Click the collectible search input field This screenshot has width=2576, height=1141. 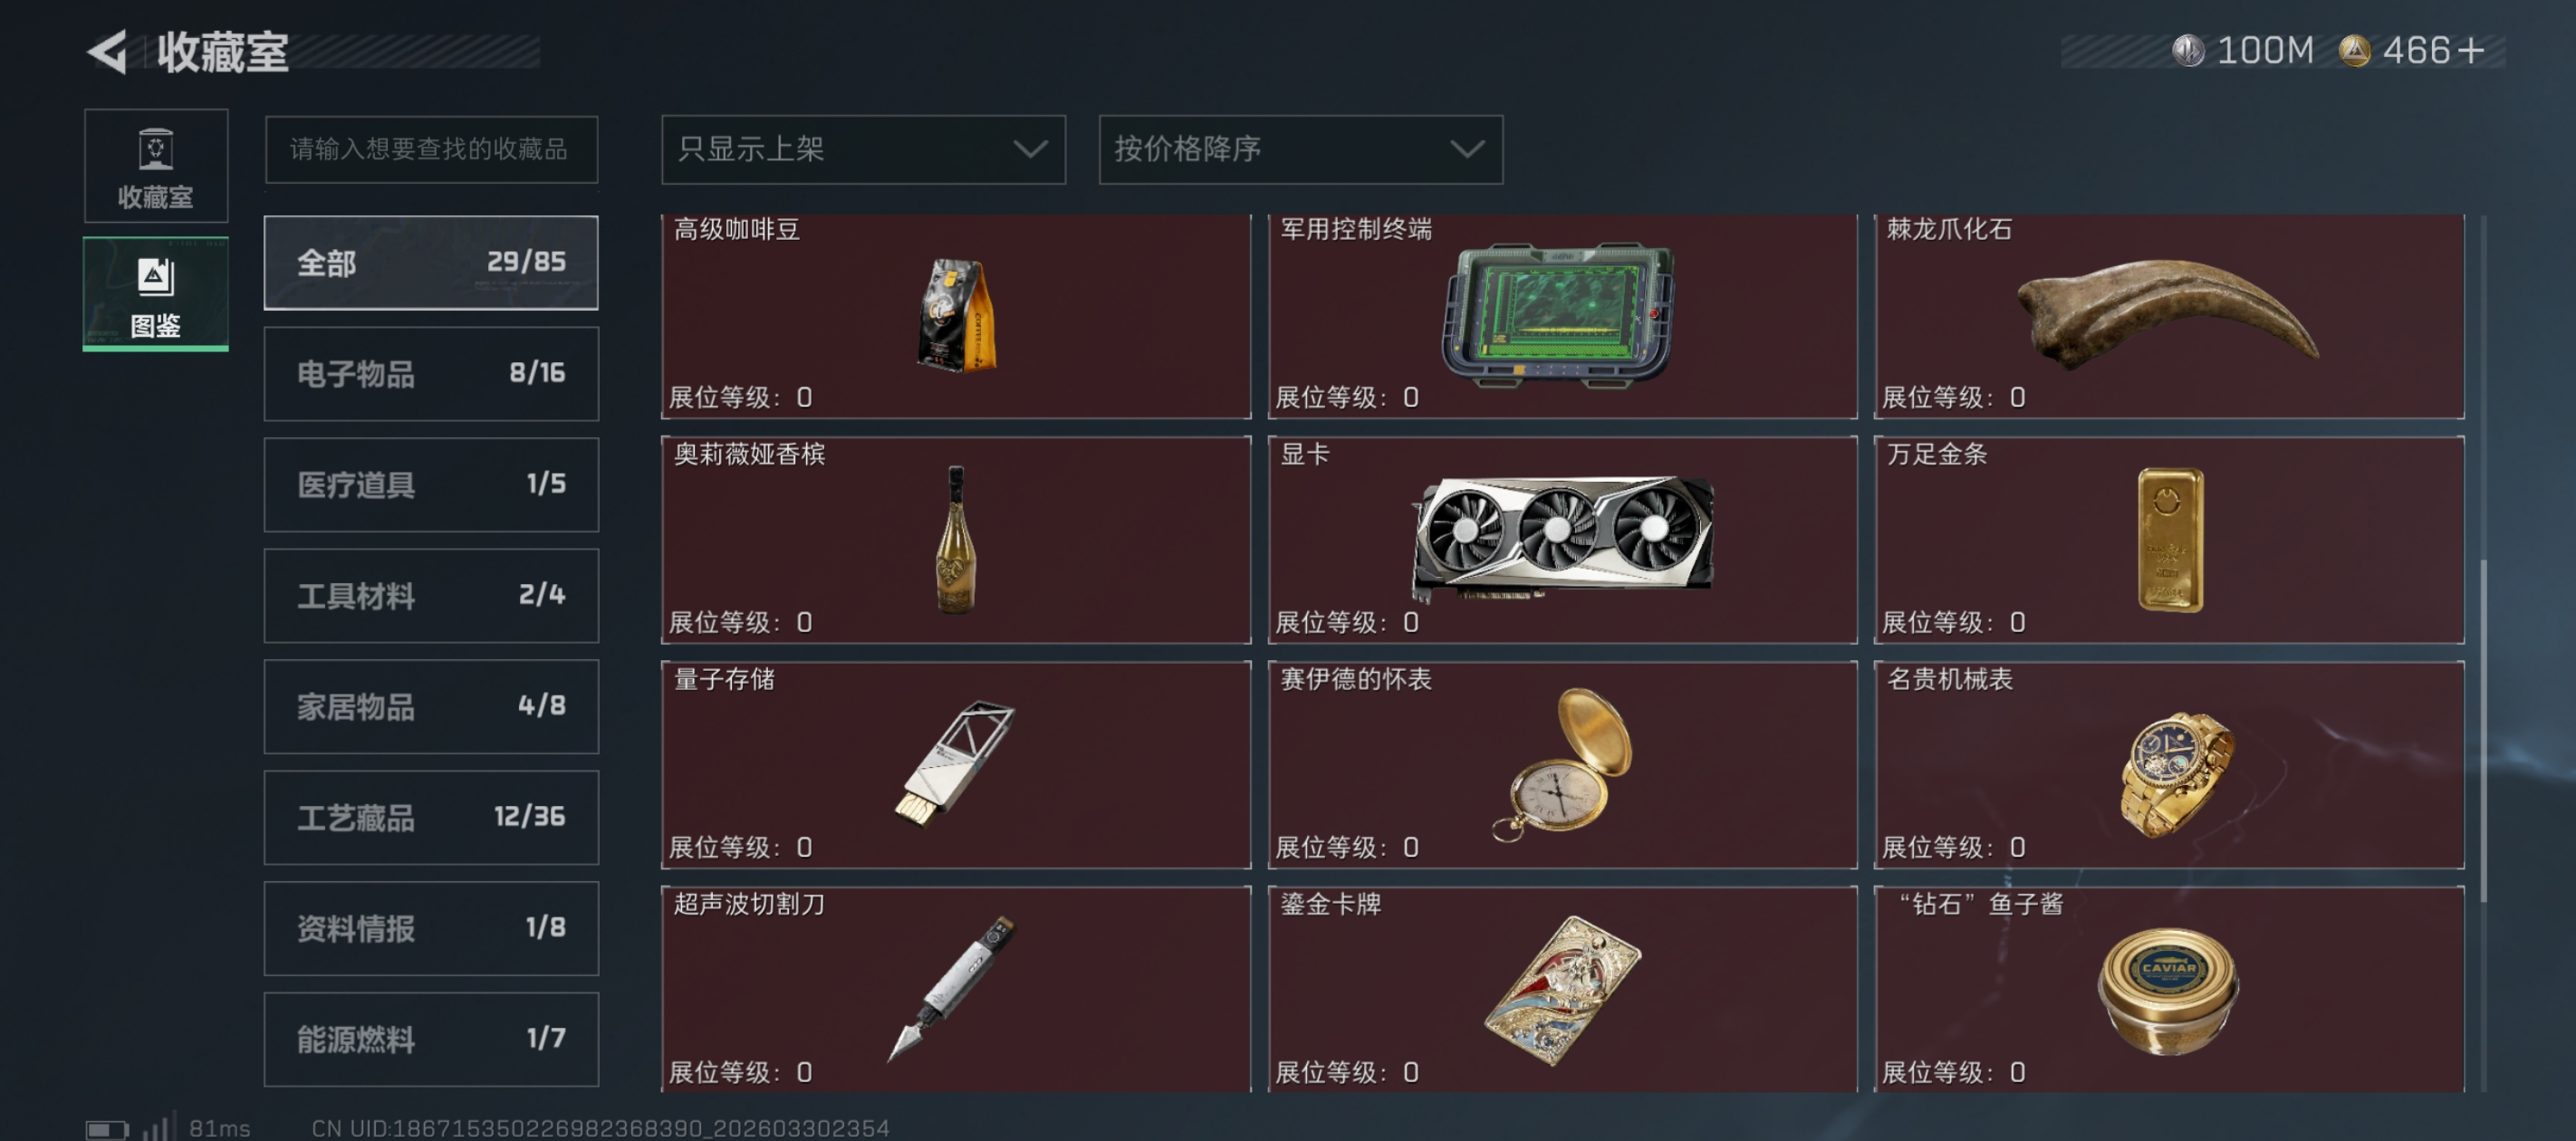pos(431,149)
